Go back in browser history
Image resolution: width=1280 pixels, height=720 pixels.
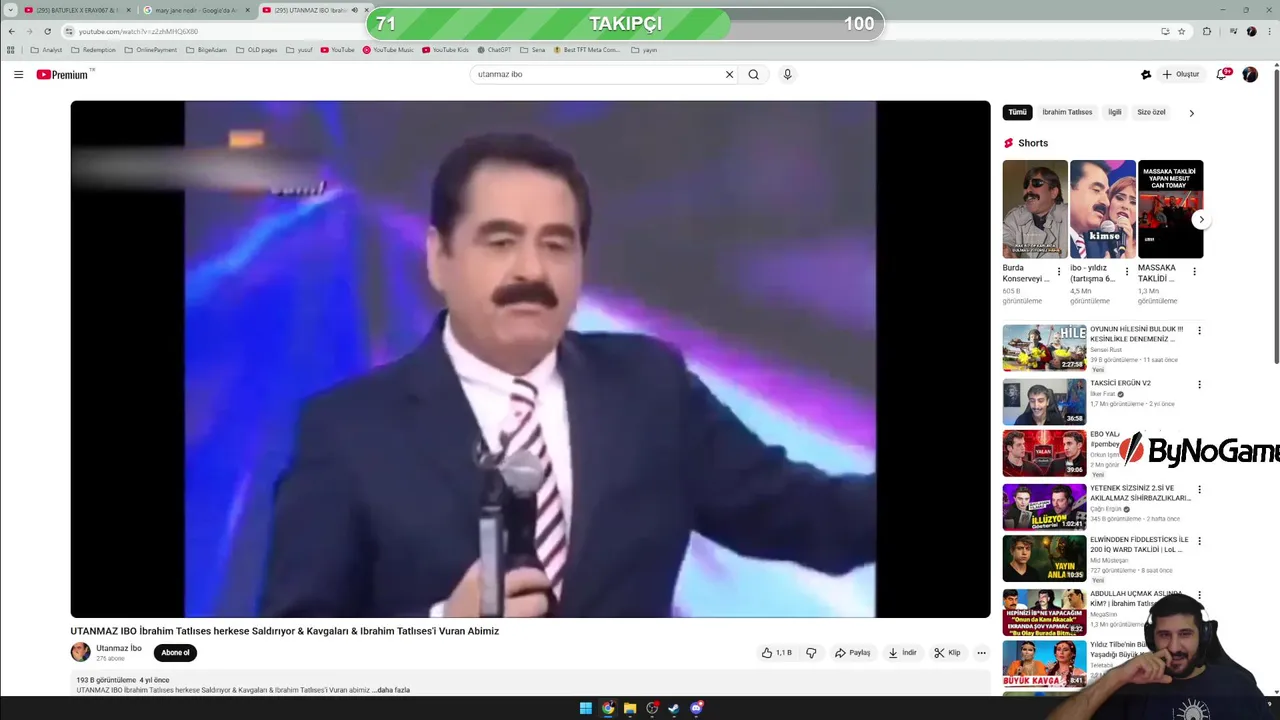tap(11, 31)
